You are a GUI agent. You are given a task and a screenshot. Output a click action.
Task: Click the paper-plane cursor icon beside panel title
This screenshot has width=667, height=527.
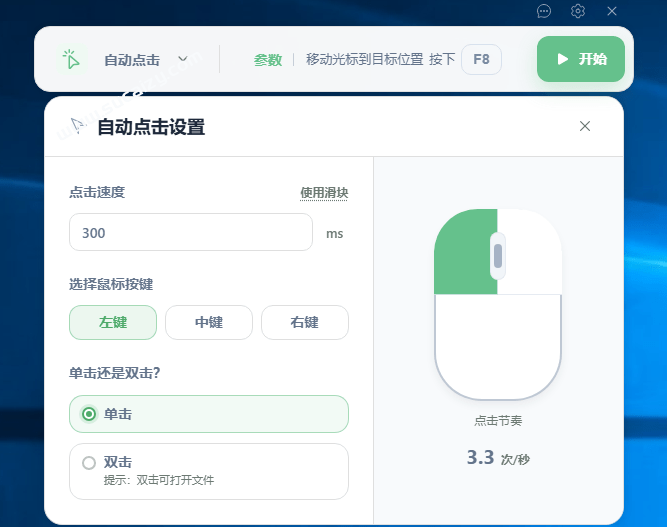[78, 126]
